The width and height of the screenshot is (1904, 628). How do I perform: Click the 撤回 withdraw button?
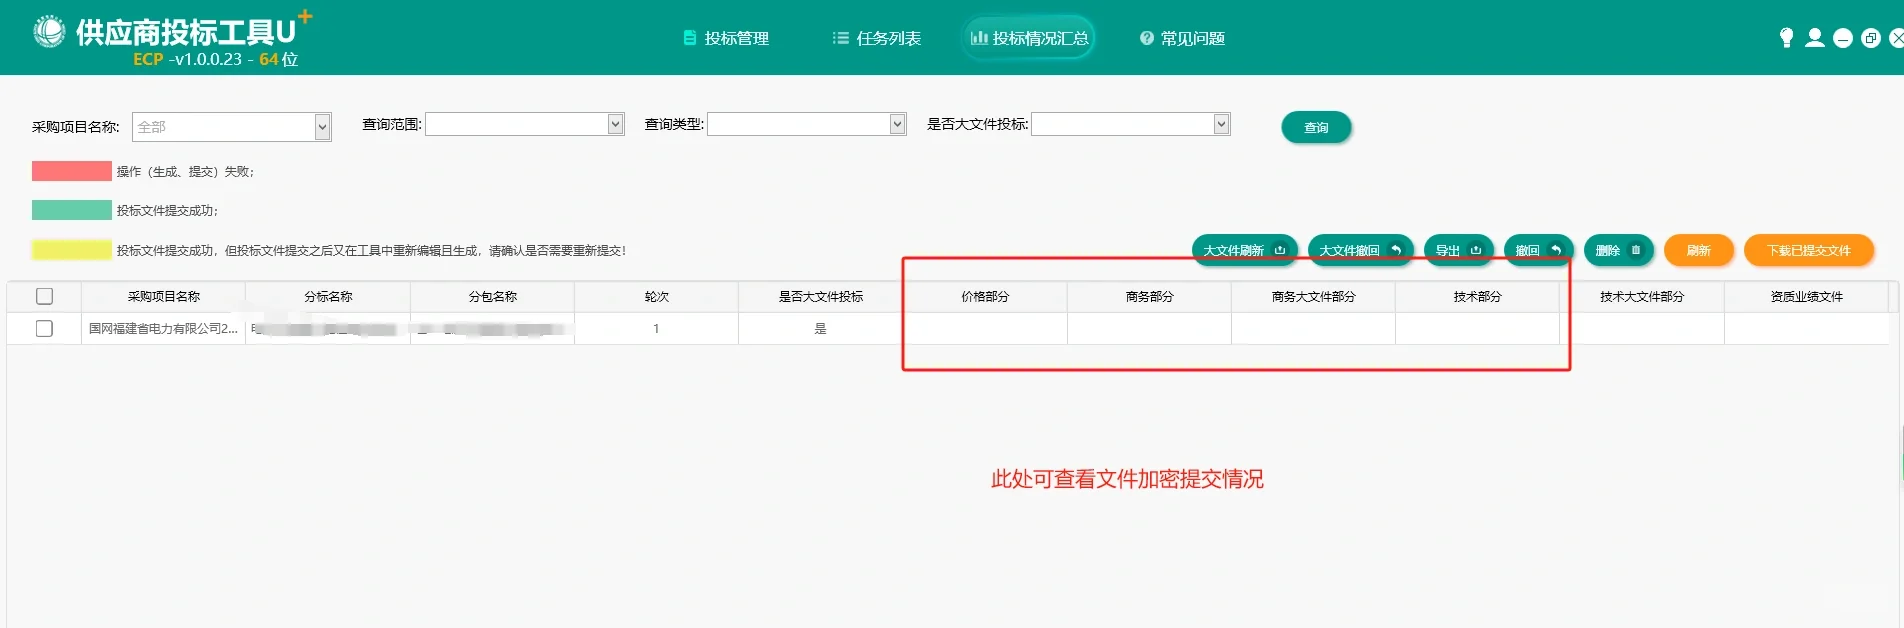[x=1538, y=250]
